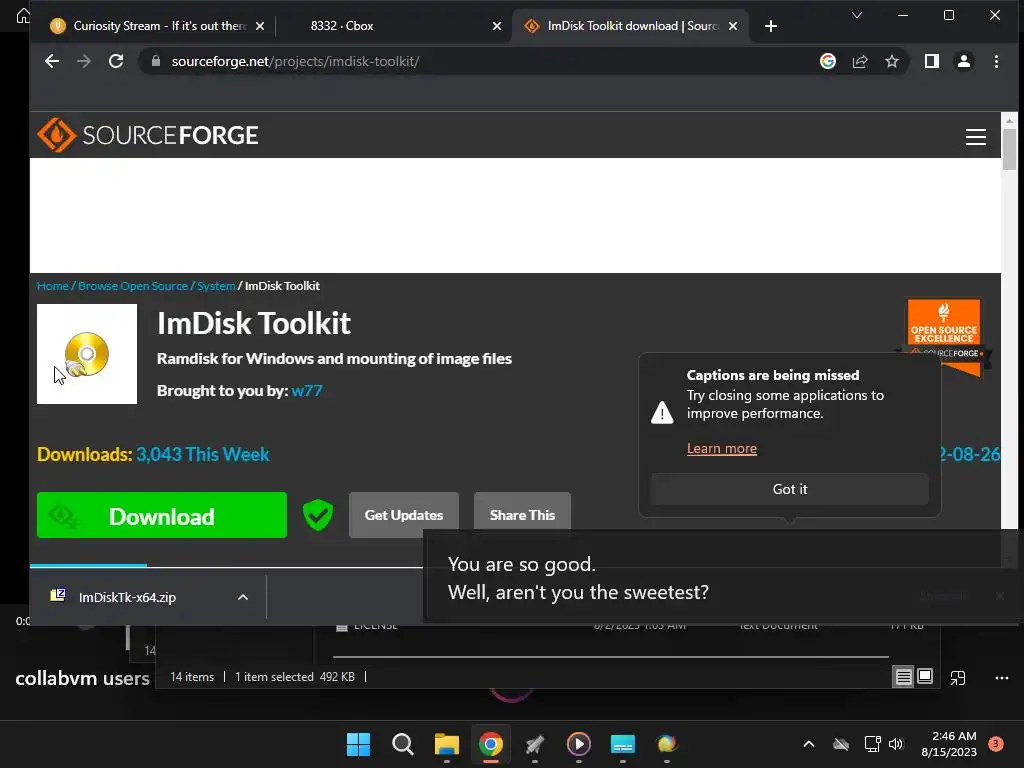Open the remote session three-dots menu

coord(1002,678)
